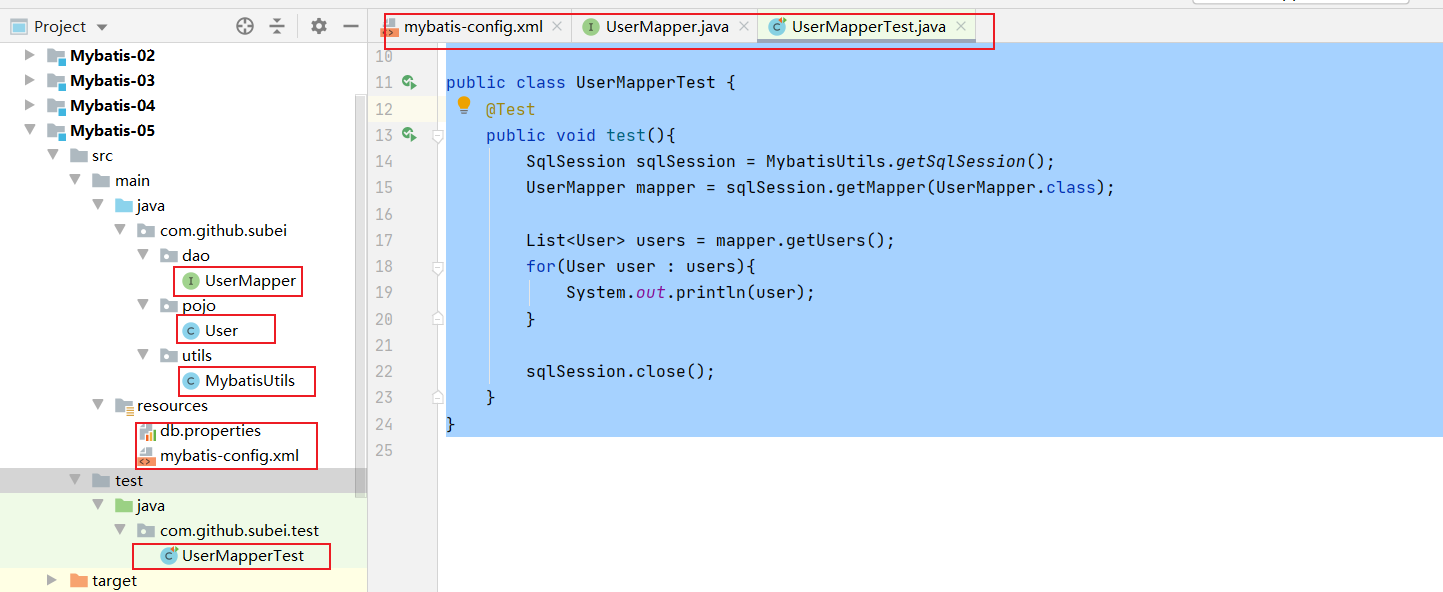Close the UserMapper.java editor tab

743,27
